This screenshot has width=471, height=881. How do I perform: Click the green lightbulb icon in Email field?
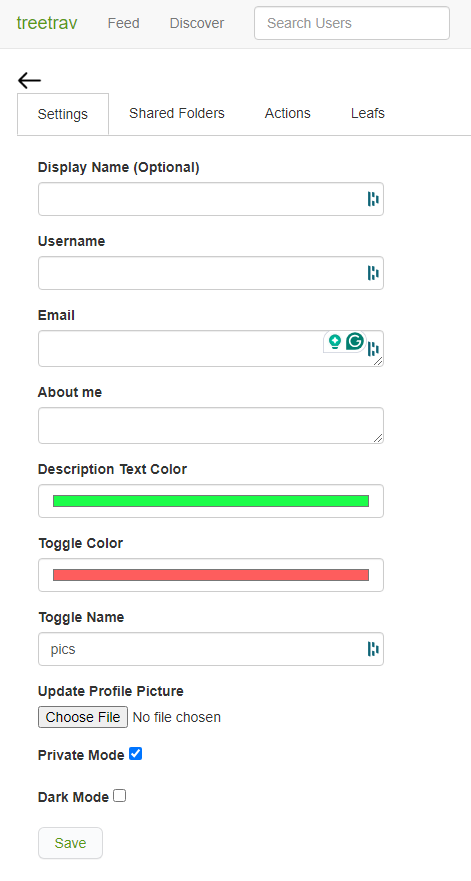(x=335, y=342)
